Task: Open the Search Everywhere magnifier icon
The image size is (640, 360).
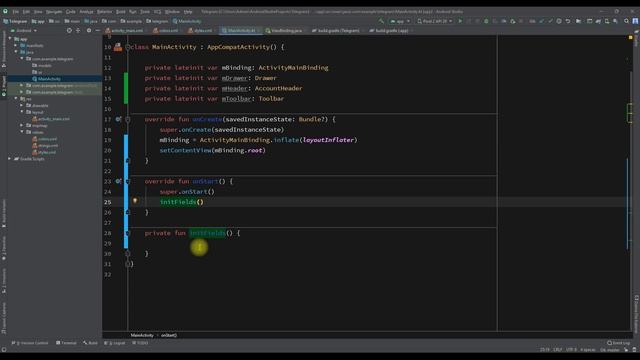Action: coord(627,21)
